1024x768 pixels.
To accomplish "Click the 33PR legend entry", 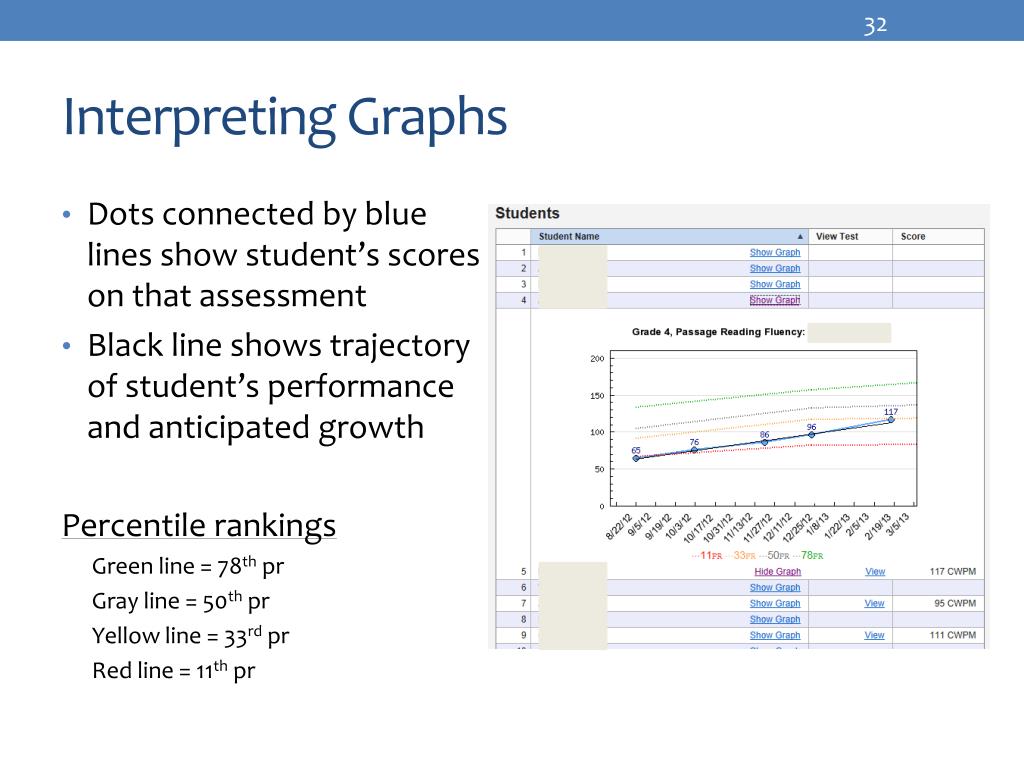I will 740,556.
